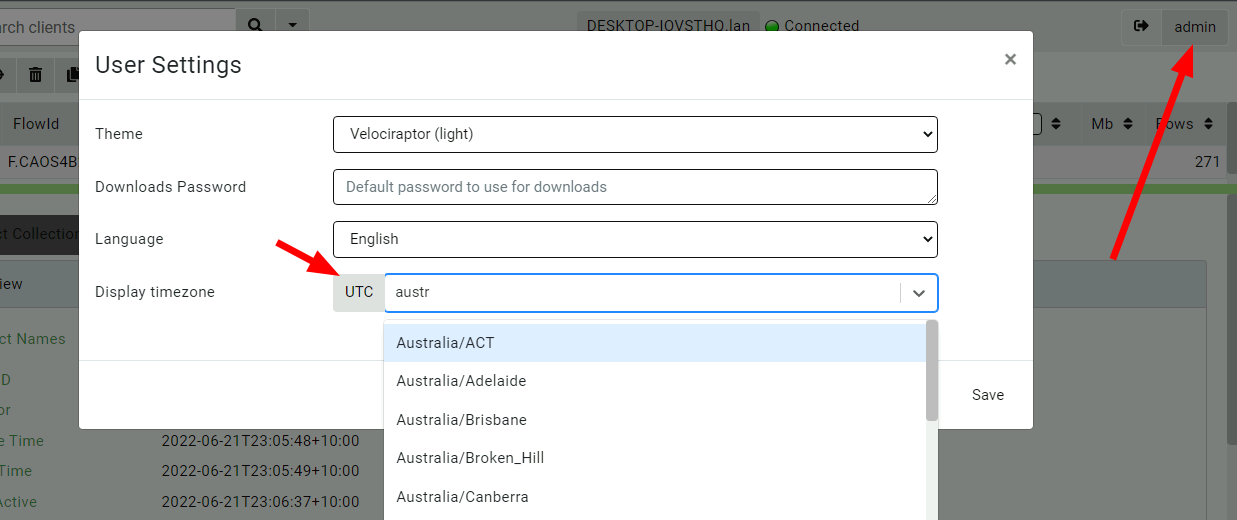Click the Display timezone search input
Viewport: 1237px width, 520px height.
click(640, 293)
